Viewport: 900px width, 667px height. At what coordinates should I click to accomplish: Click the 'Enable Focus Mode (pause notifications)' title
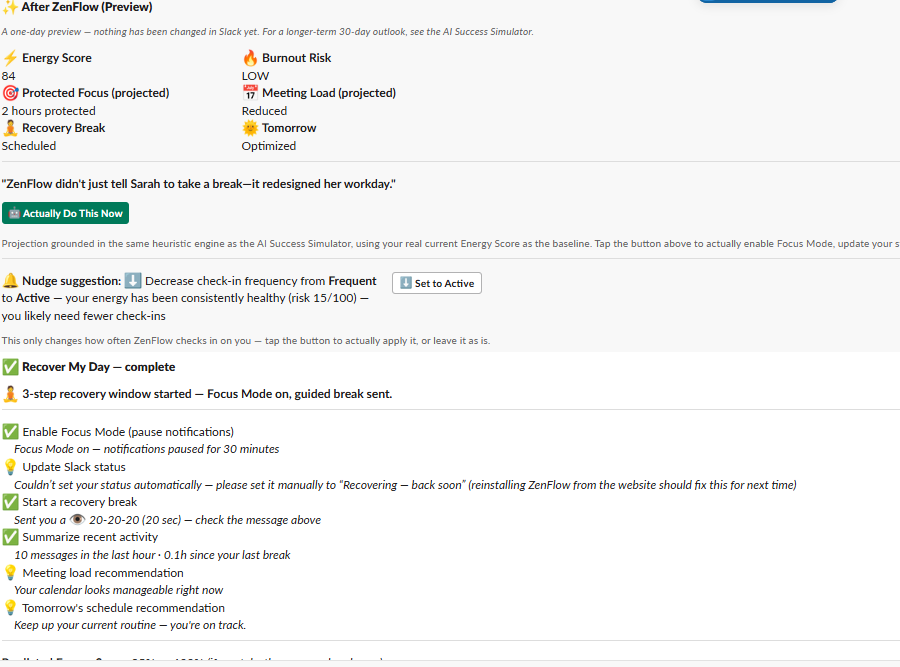(128, 432)
